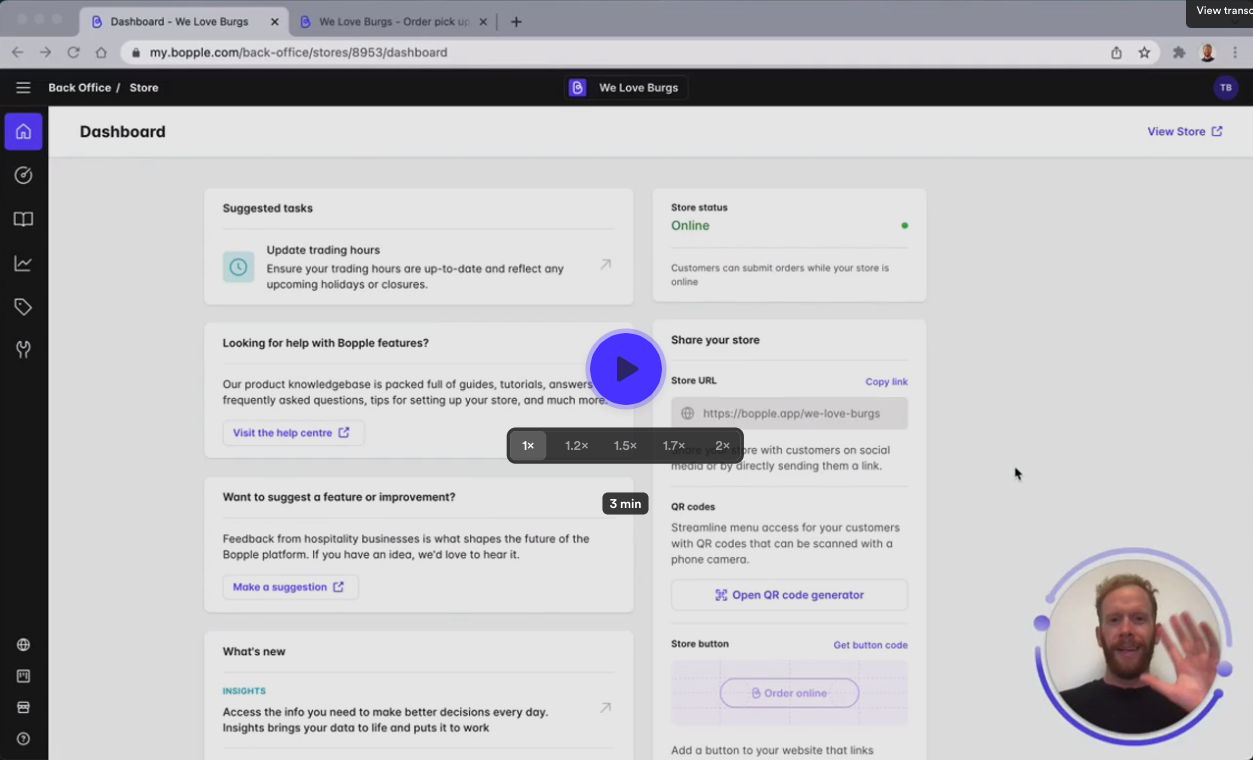The image size is (1253, 760).
Task: Click the presenter webcam bubble
Action: (x=1133, y=647)
